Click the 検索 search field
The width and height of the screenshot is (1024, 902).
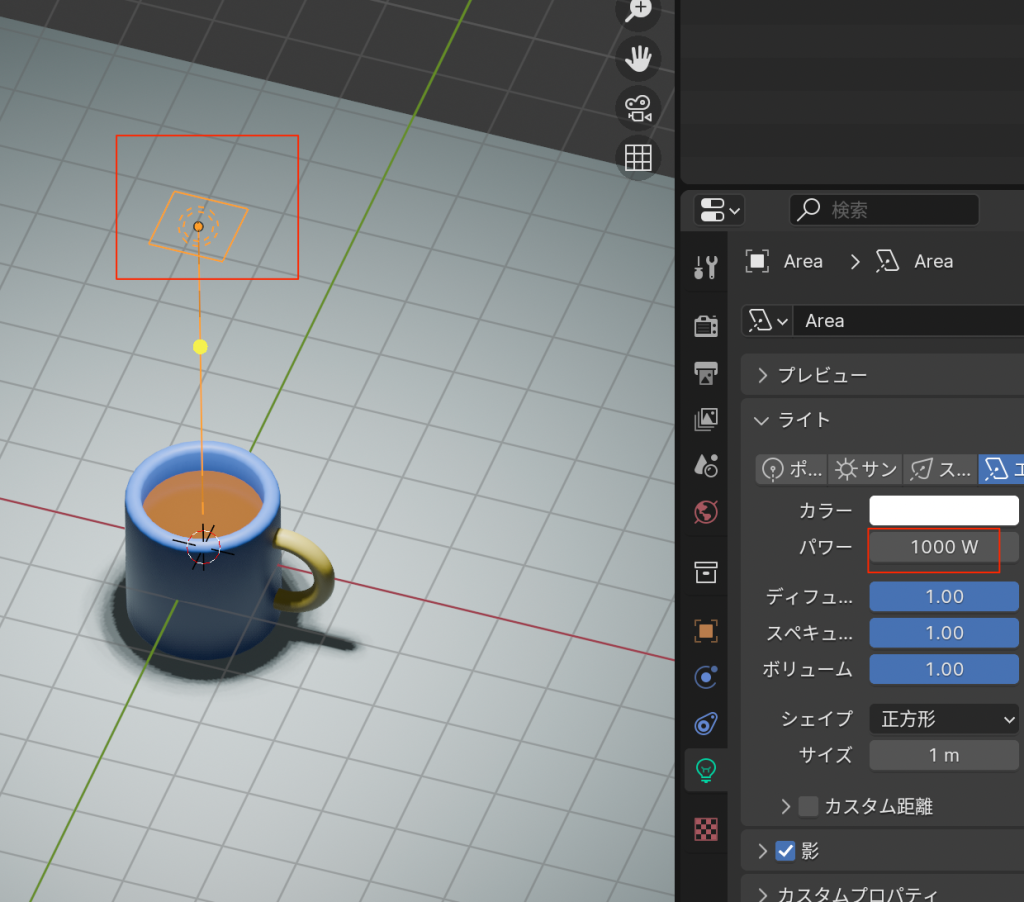click(884, 210)
